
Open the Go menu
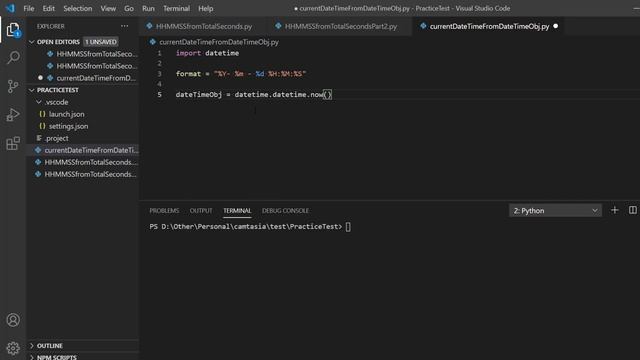(129, 8)
